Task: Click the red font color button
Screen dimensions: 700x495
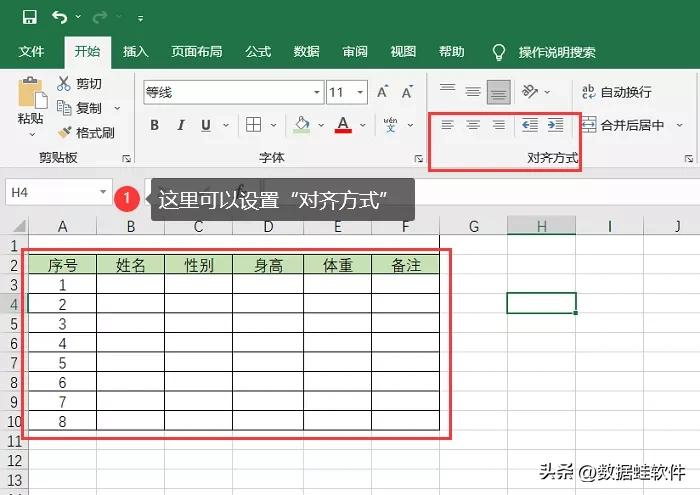Action: [343, 125]
